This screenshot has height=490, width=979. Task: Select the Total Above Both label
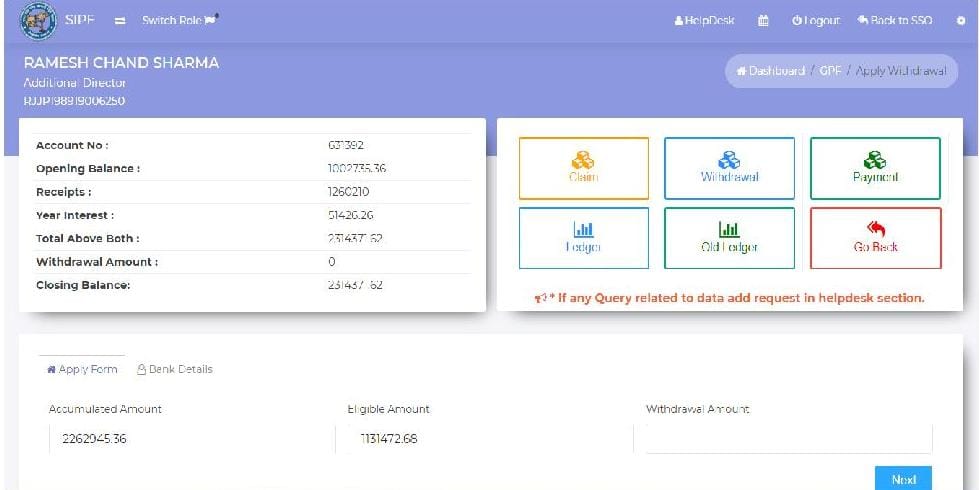[87, 238]
